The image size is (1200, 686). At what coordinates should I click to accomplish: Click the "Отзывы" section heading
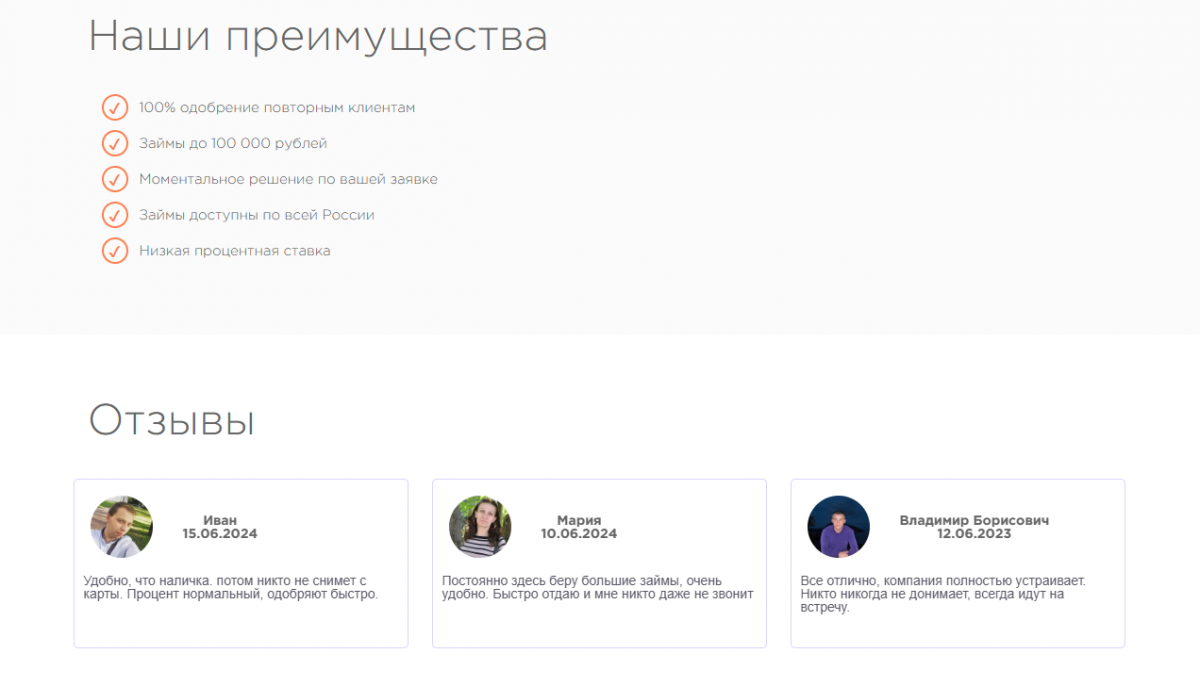[x=171, y=421]
